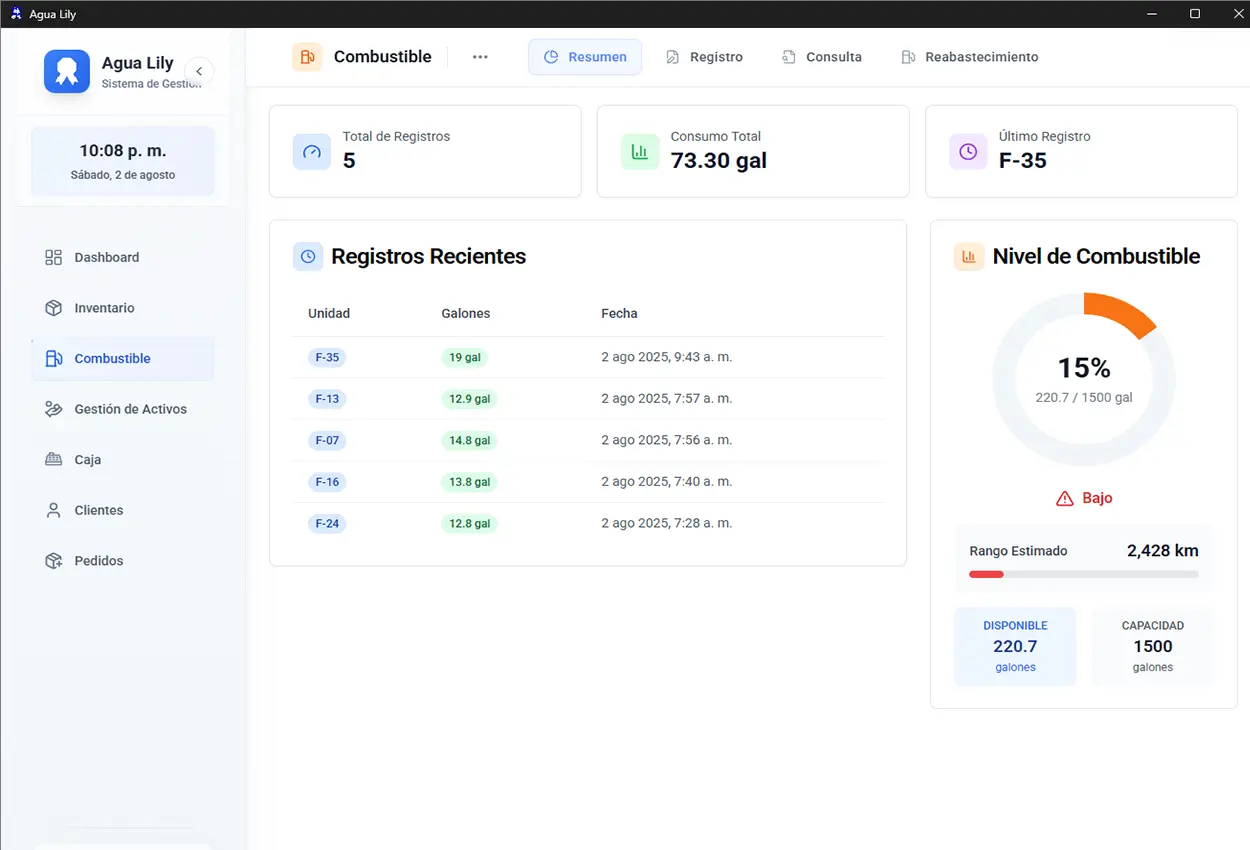The image size is (1250, 850).
Task: Open the three-dots more options menu
Action: [x=480, y=57]
